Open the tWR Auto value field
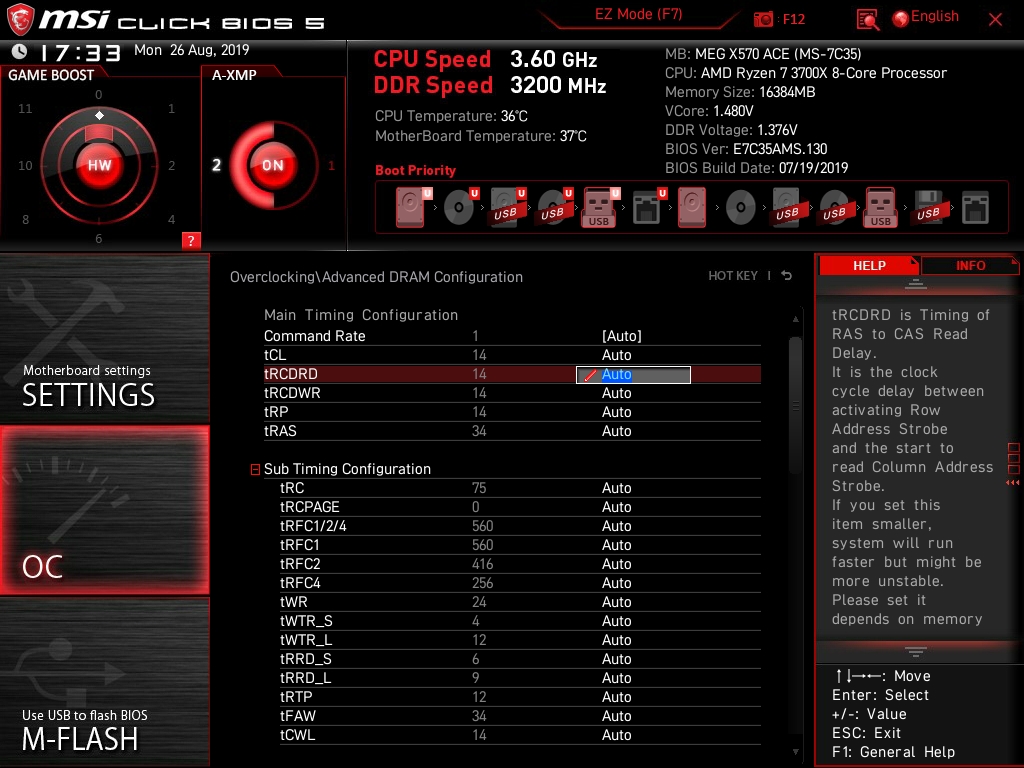 tap(616, 602)
